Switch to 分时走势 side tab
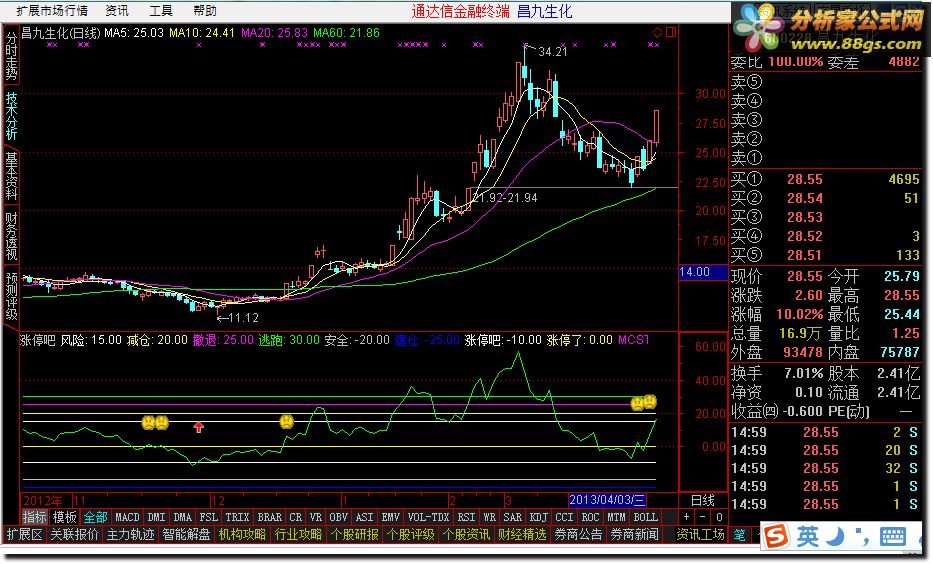 [11, 54]
